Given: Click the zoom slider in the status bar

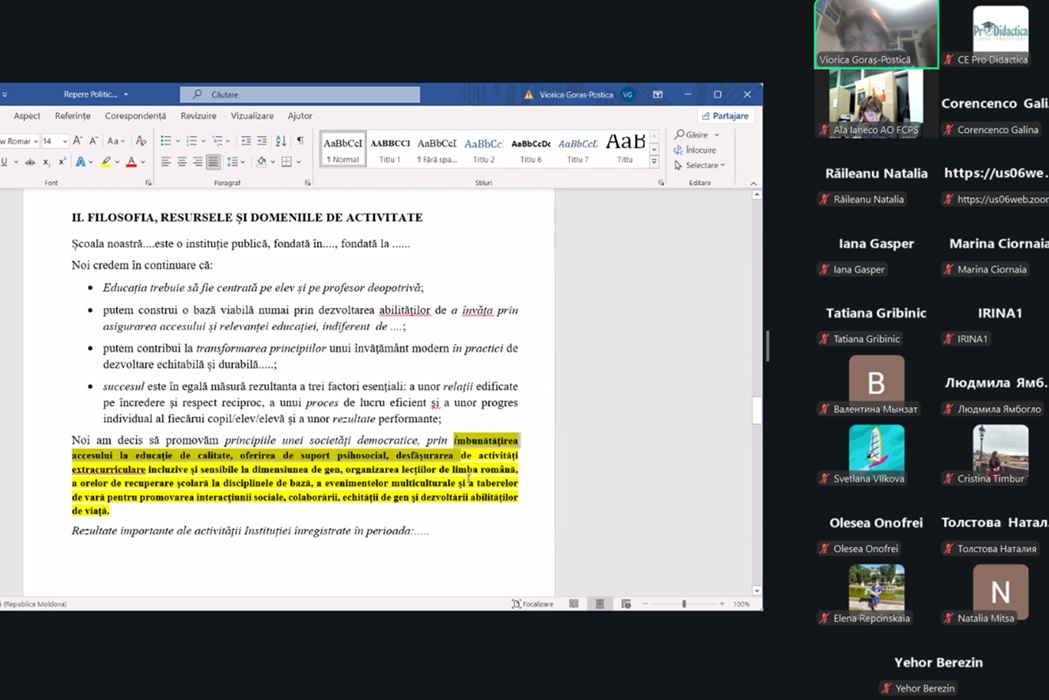Looking at the screenshot, I should click(x=684, y=604).
